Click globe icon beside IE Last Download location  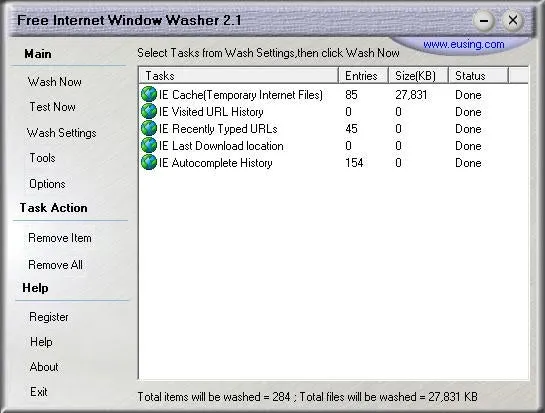click(x=149, y=145)
